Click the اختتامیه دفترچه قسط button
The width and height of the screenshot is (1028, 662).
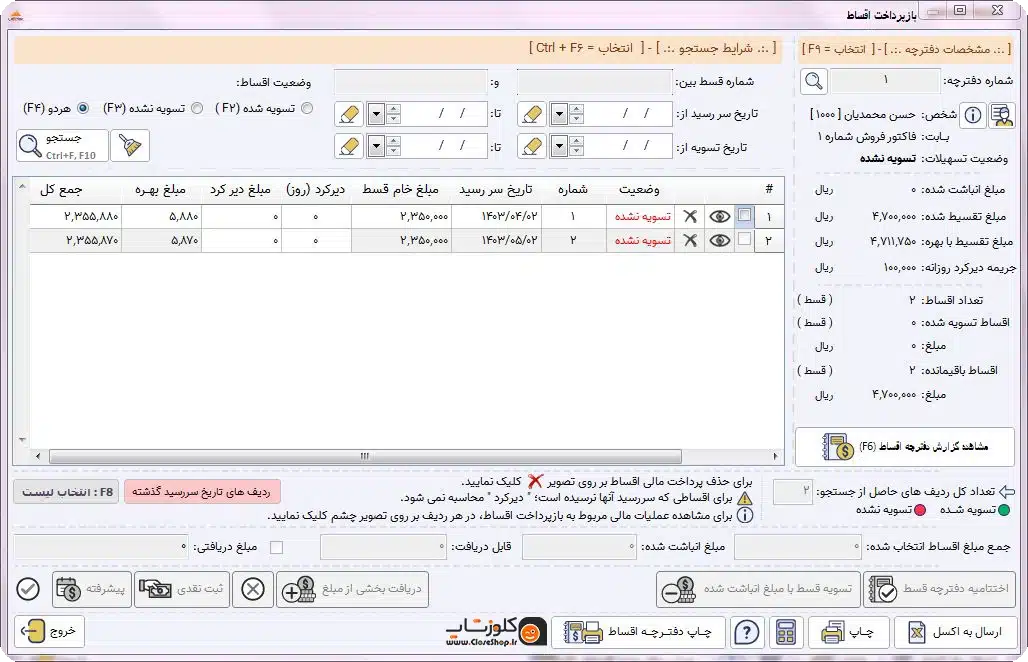tap(939, 589)
